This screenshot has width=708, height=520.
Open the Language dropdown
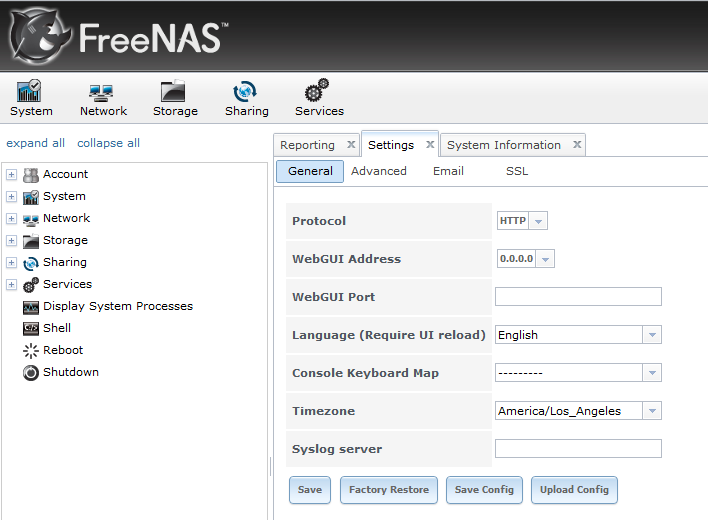click(652, 334)
